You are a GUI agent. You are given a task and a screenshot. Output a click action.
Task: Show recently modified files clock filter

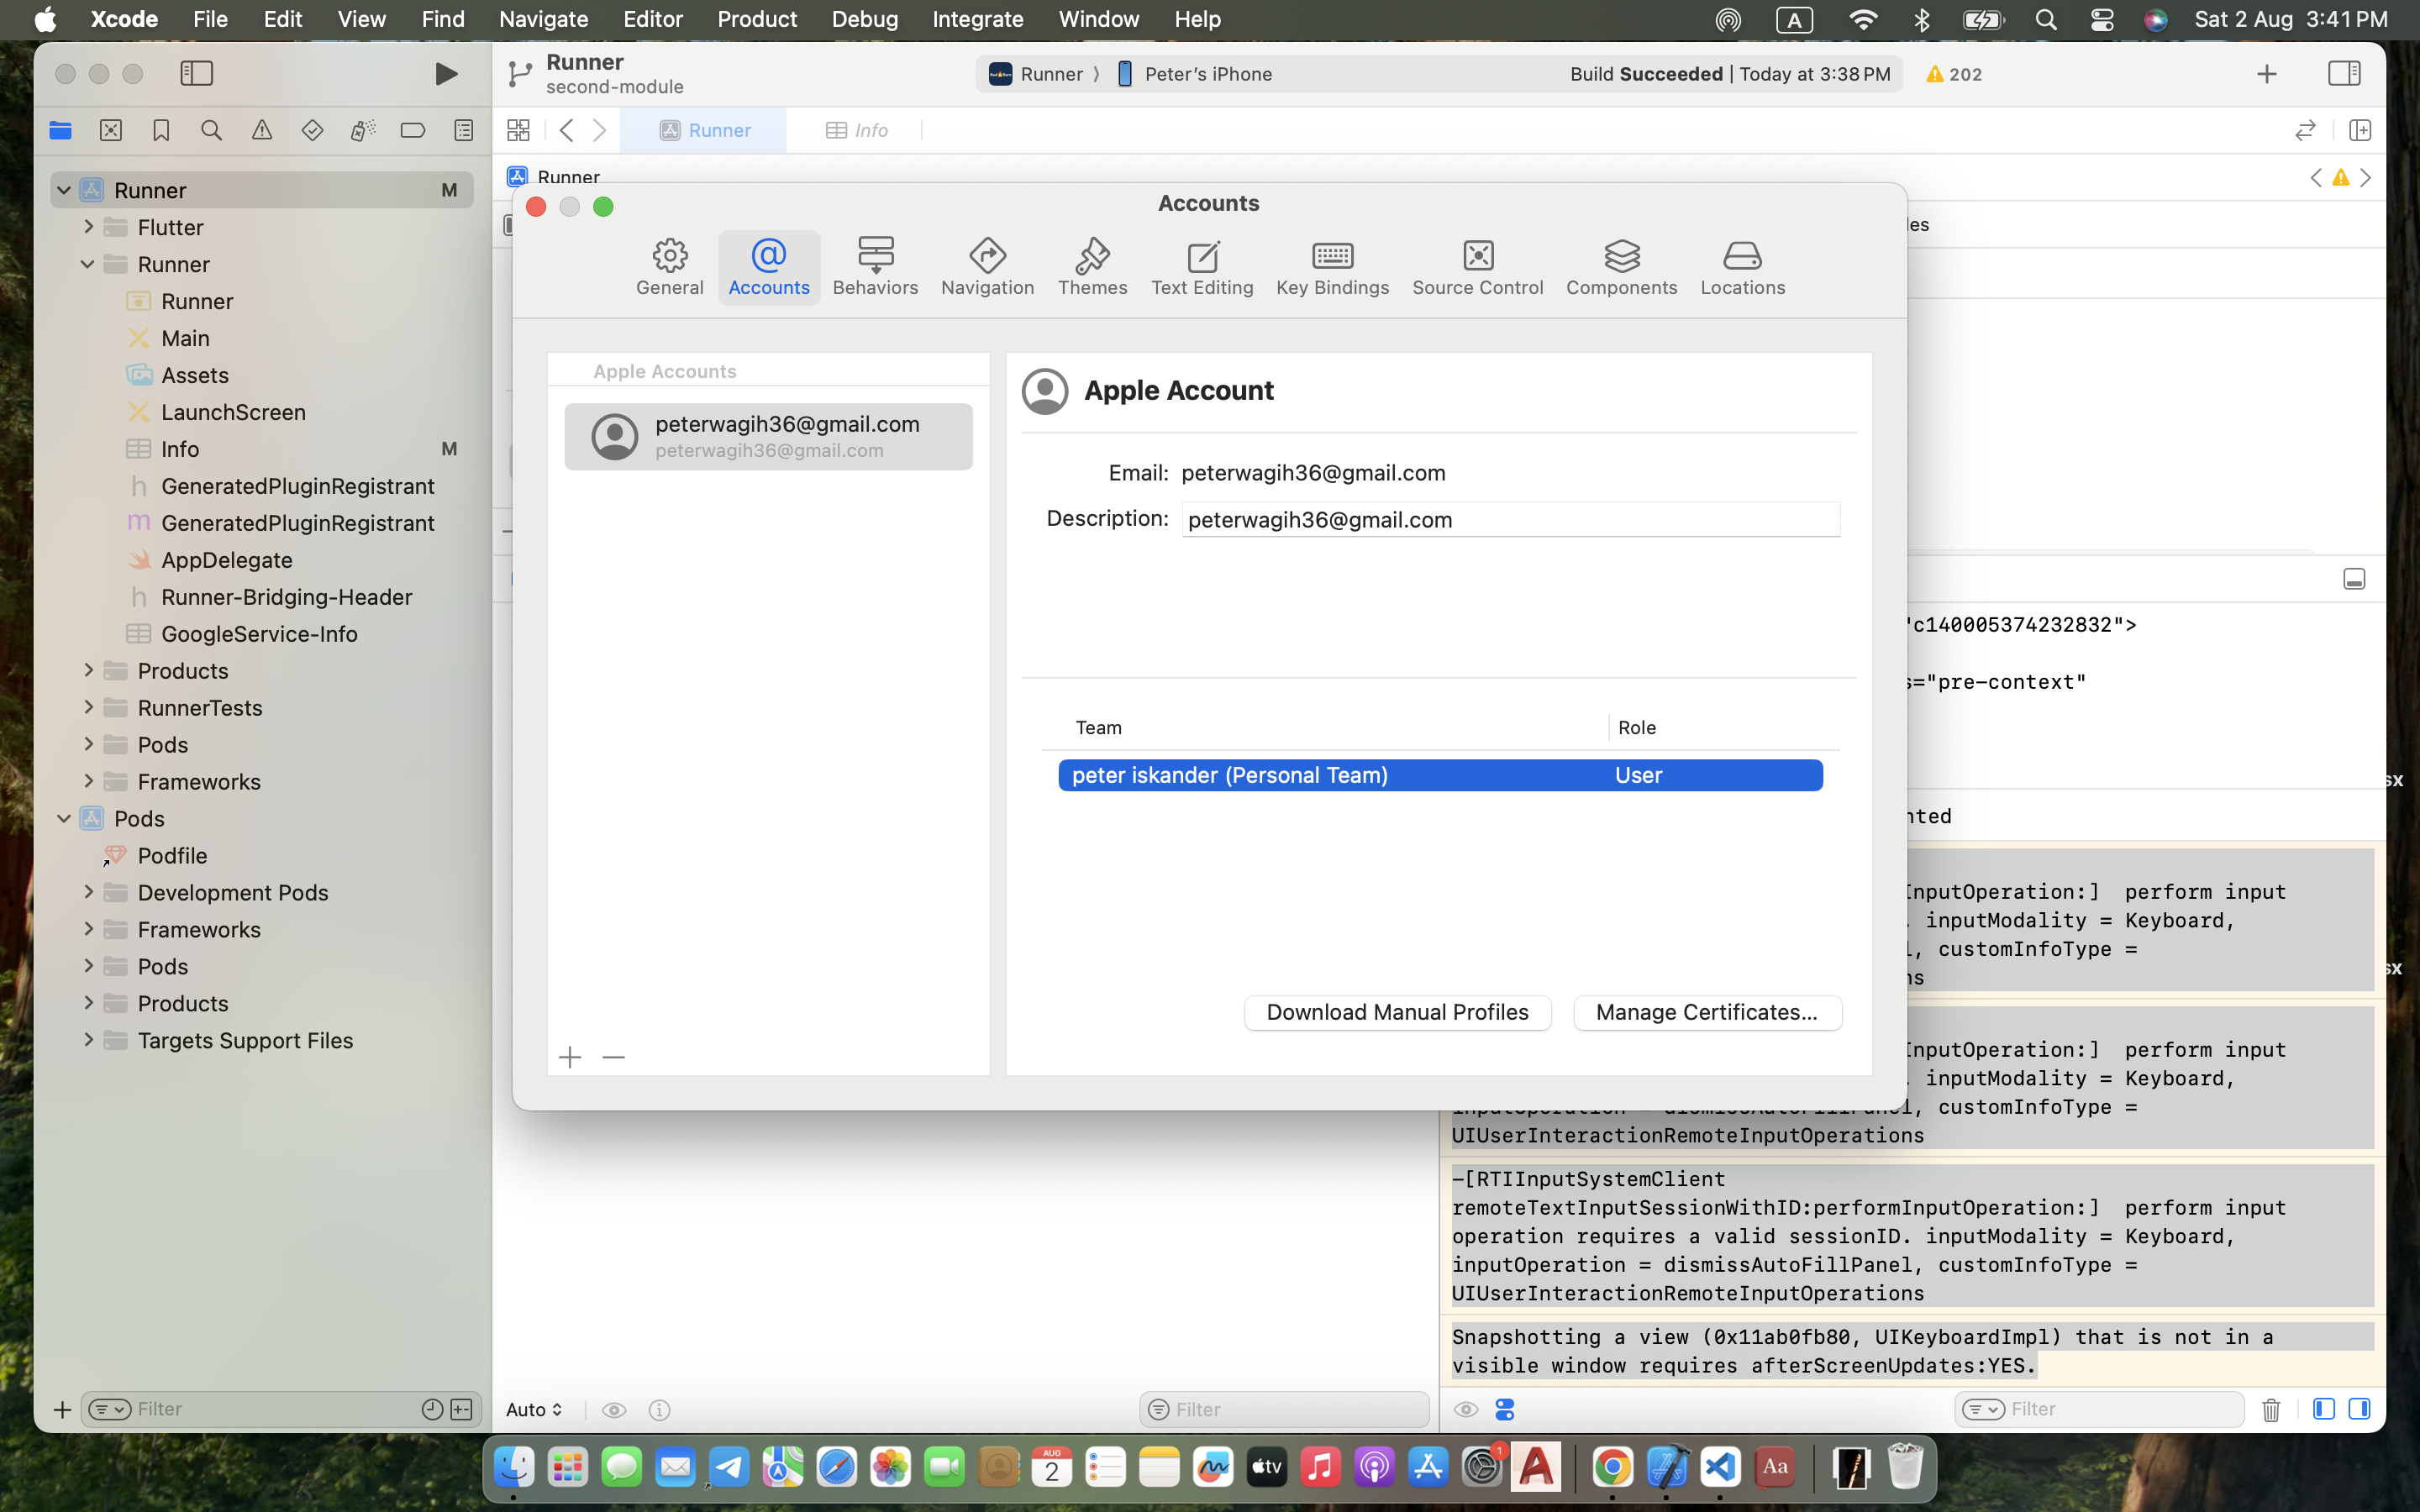pyautogui.click(x=432, y=1409)
